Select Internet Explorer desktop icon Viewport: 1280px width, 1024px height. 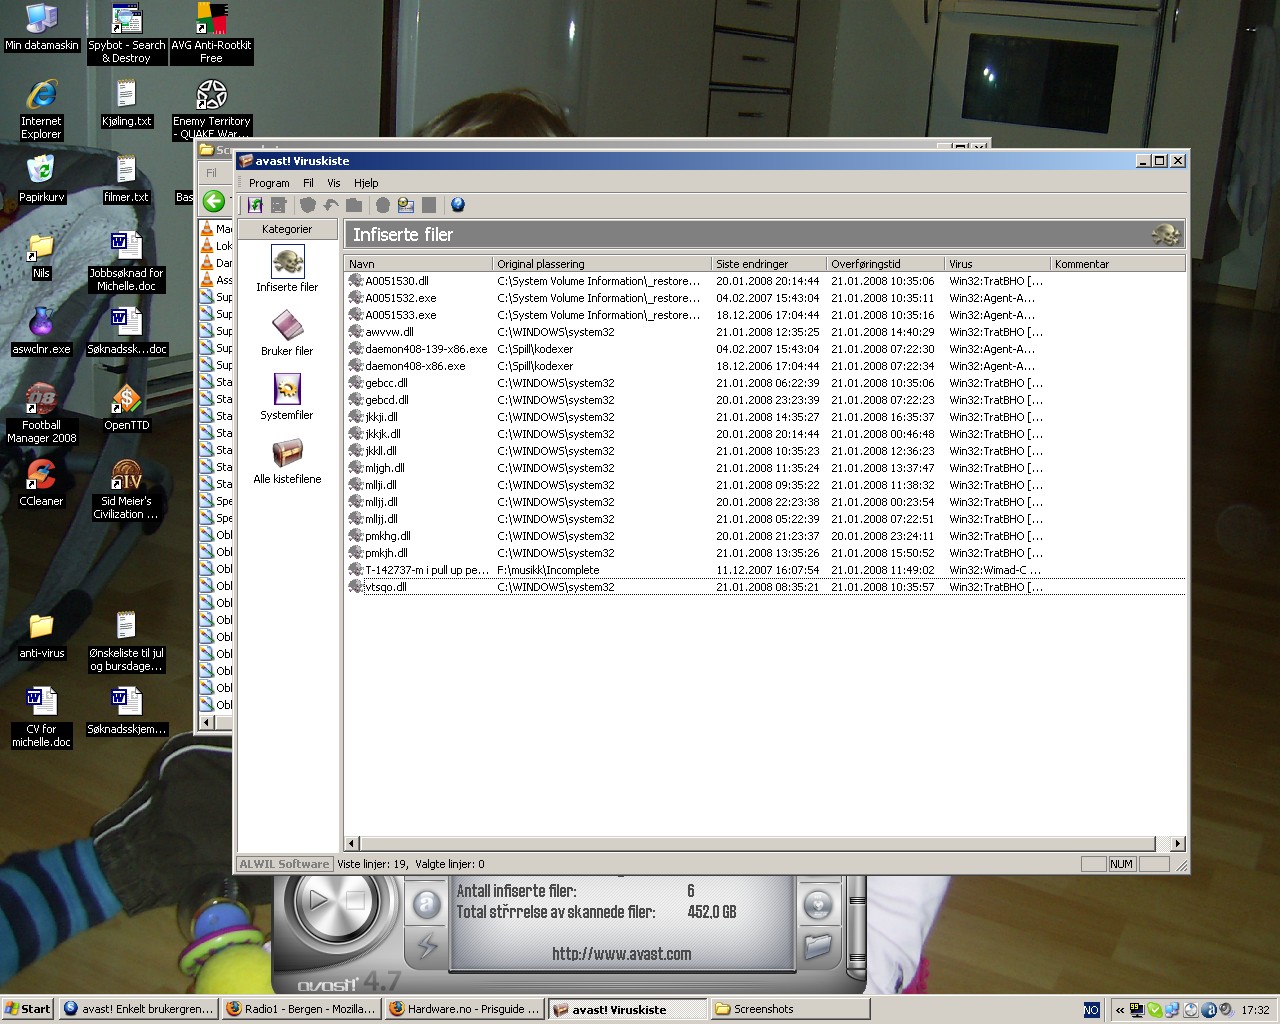coord(41,110)
